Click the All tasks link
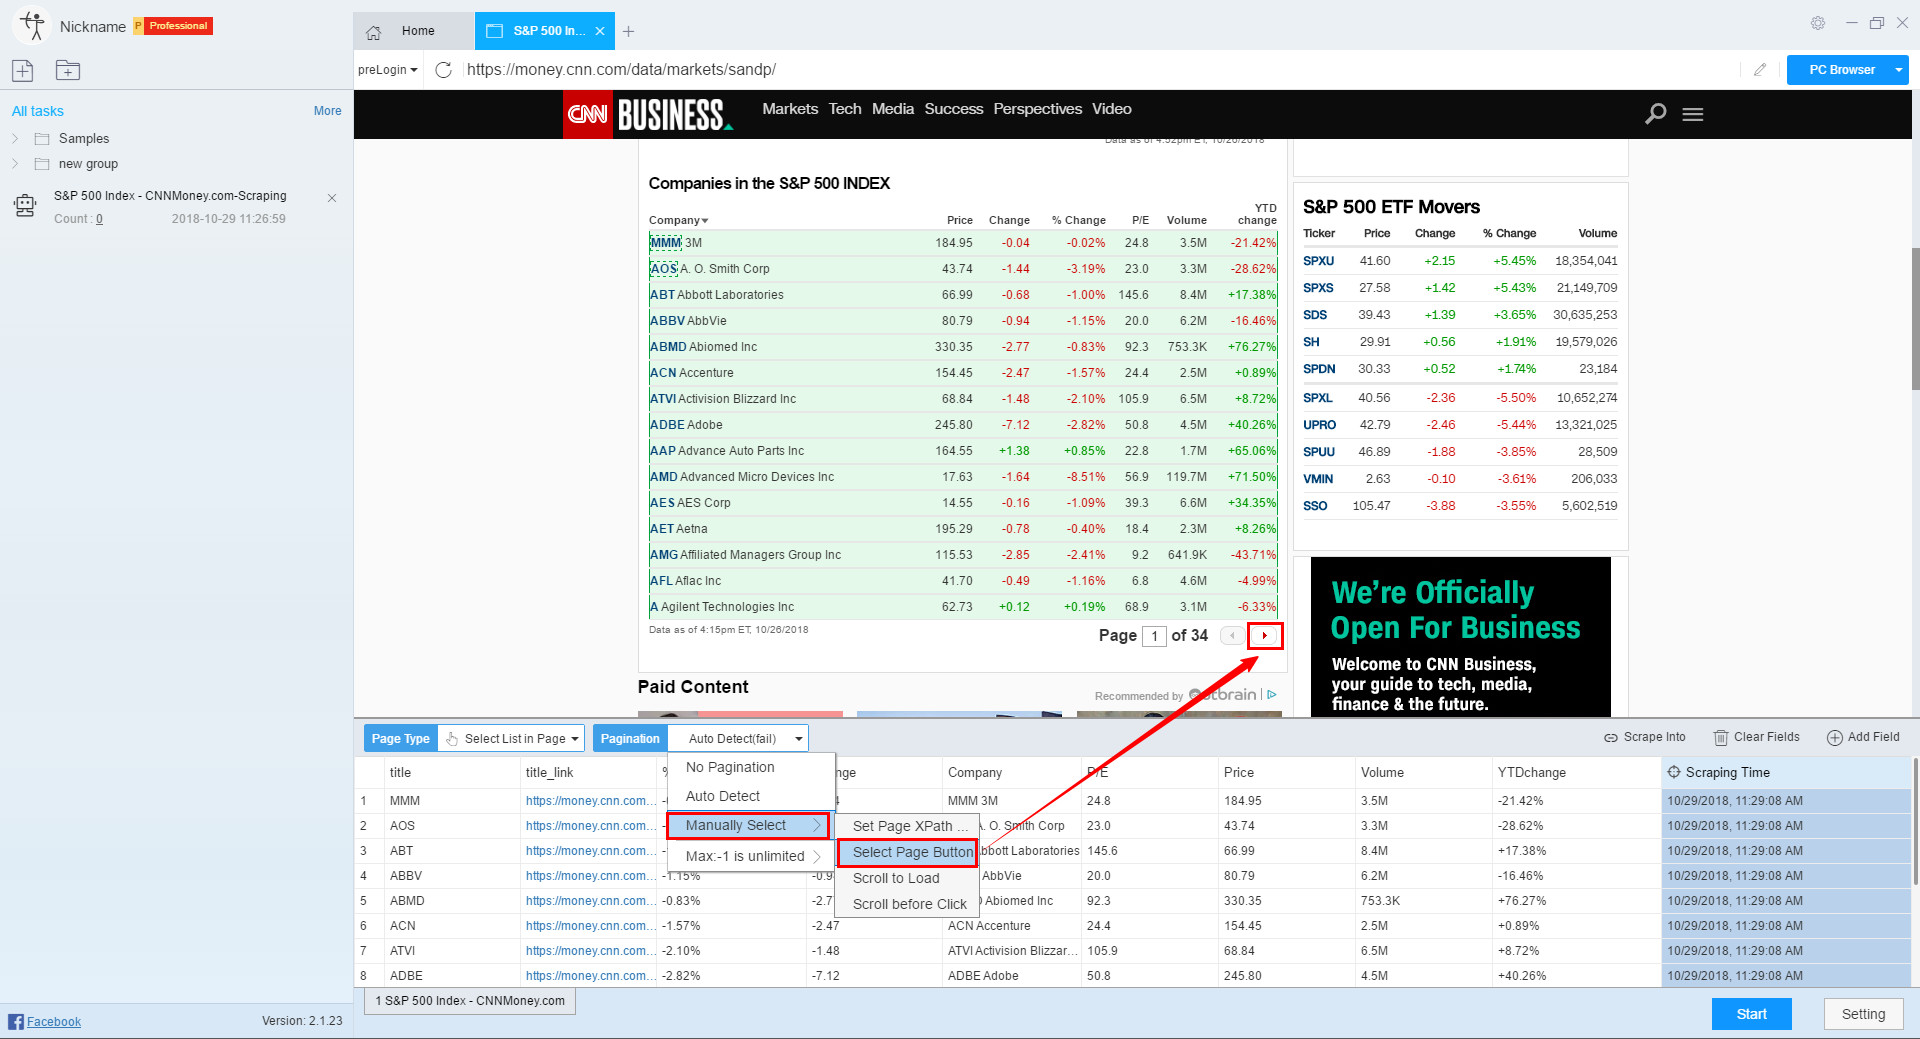 click(38, 111)
